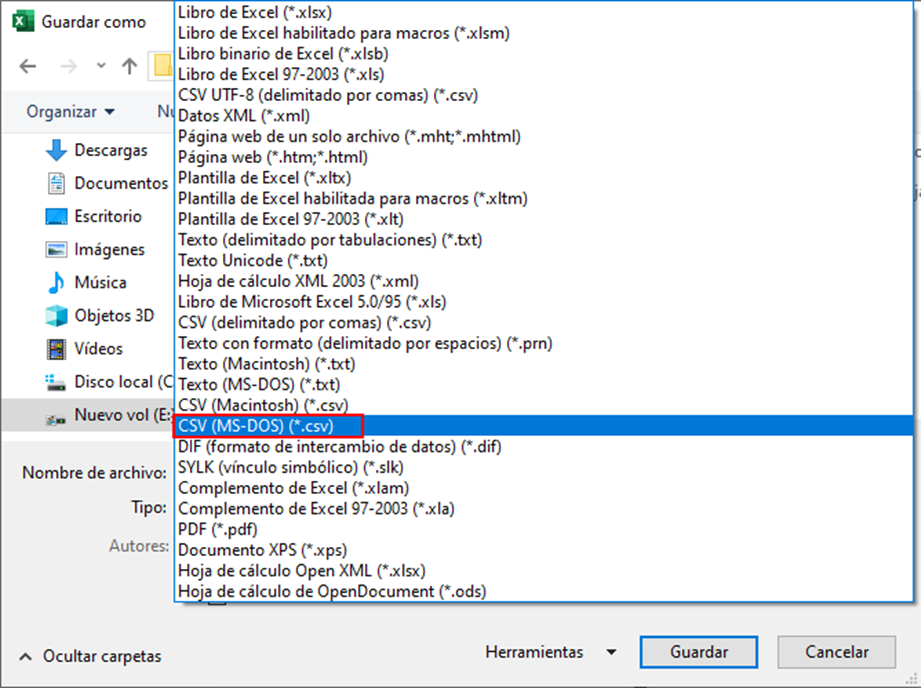
Task: Choose CSV (MS-DOS) (*.csv) file type
Action: click(x=269, y=427)
